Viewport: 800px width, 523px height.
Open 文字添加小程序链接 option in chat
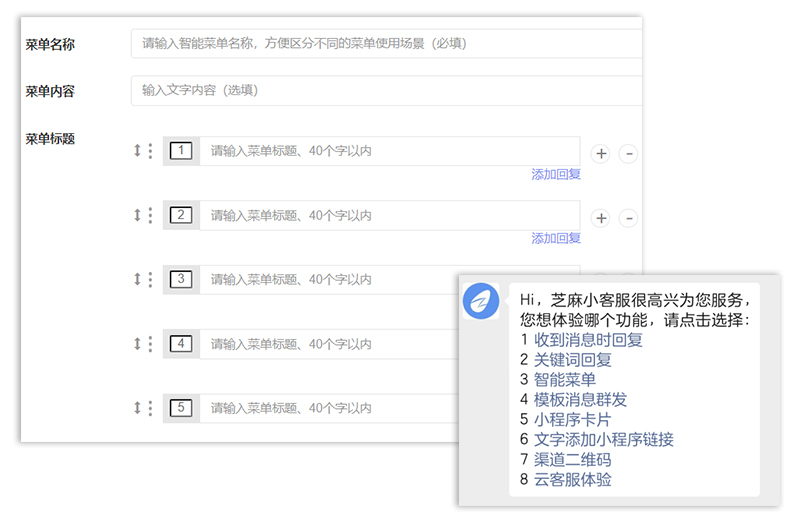point(604,439)
